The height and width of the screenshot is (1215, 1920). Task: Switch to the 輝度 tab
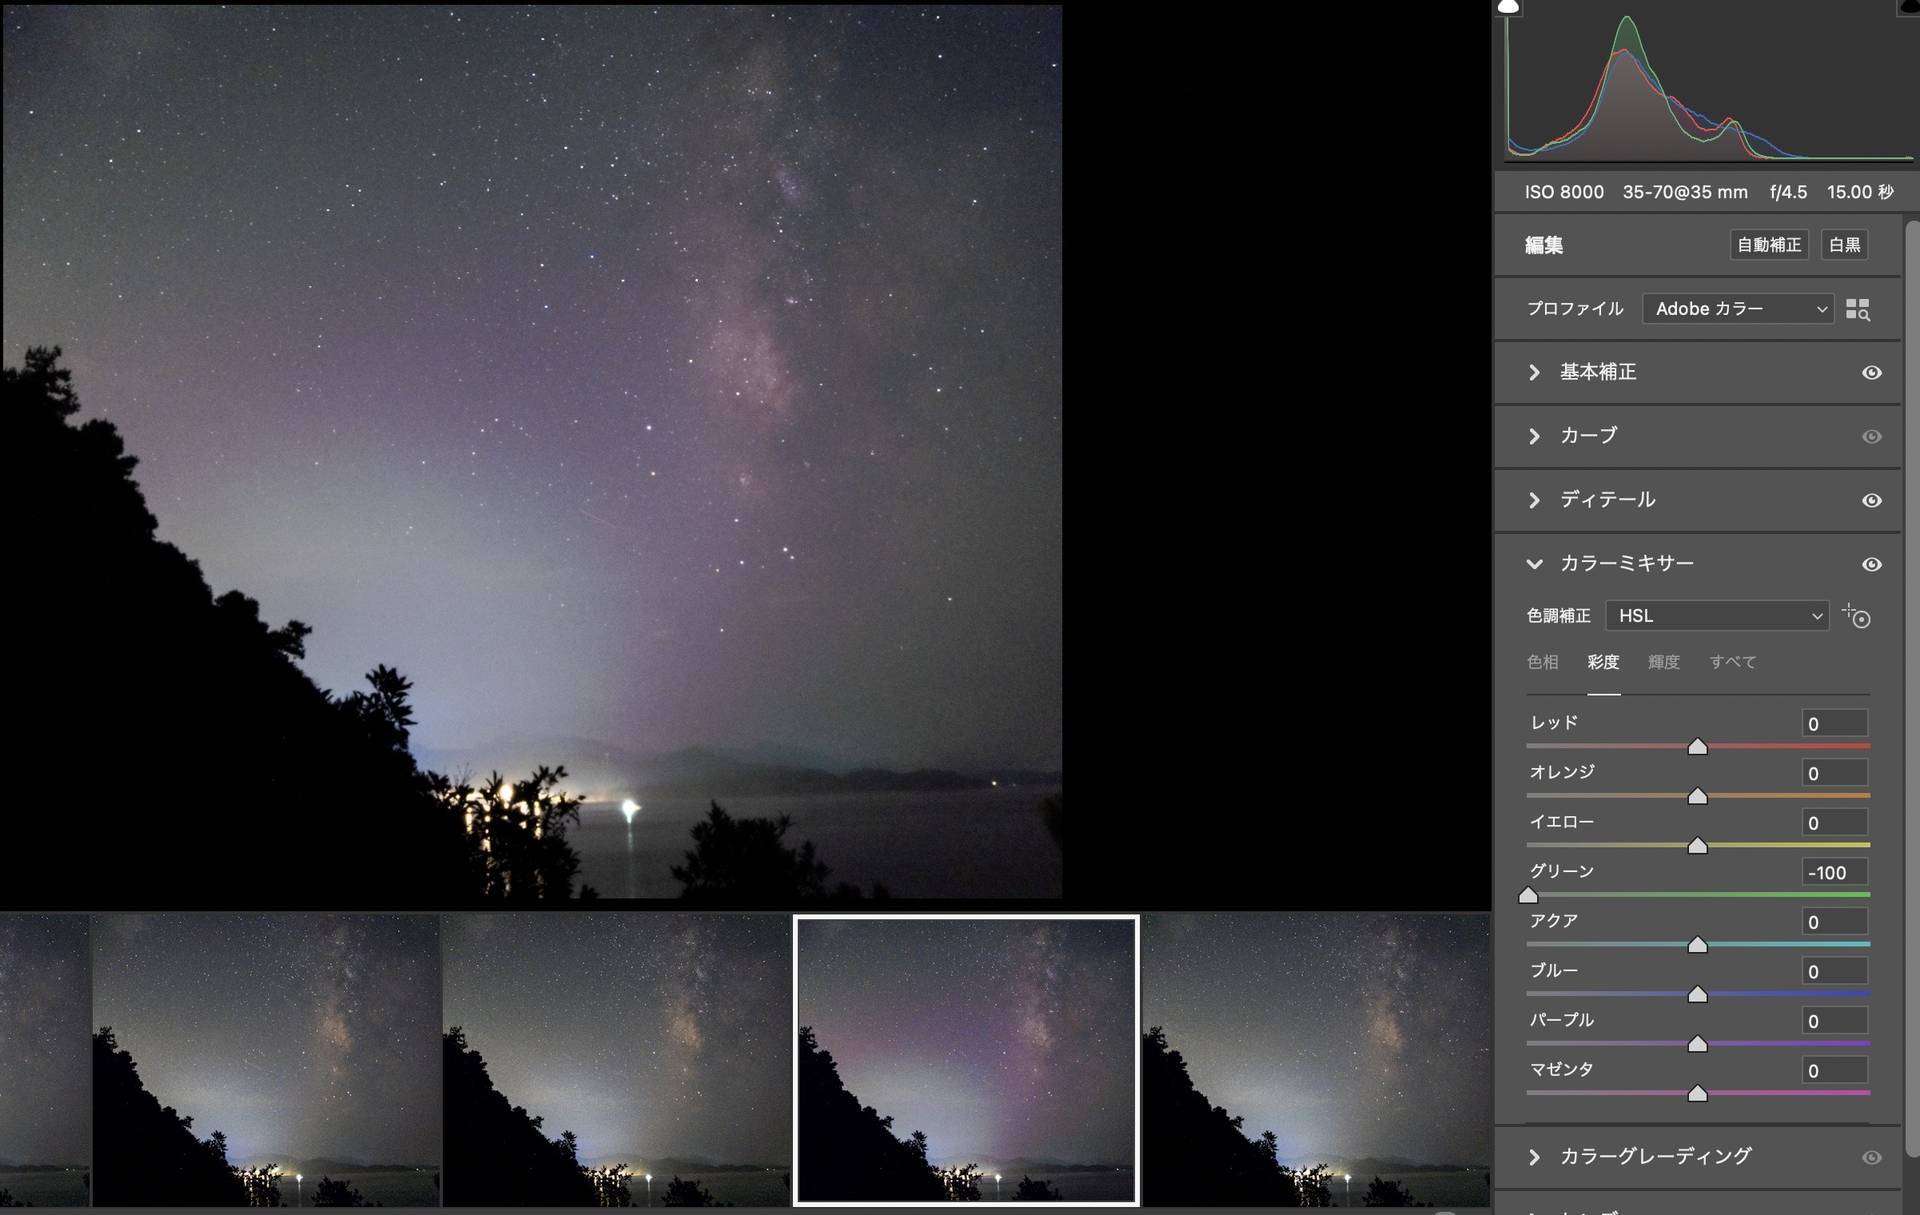1664,662
